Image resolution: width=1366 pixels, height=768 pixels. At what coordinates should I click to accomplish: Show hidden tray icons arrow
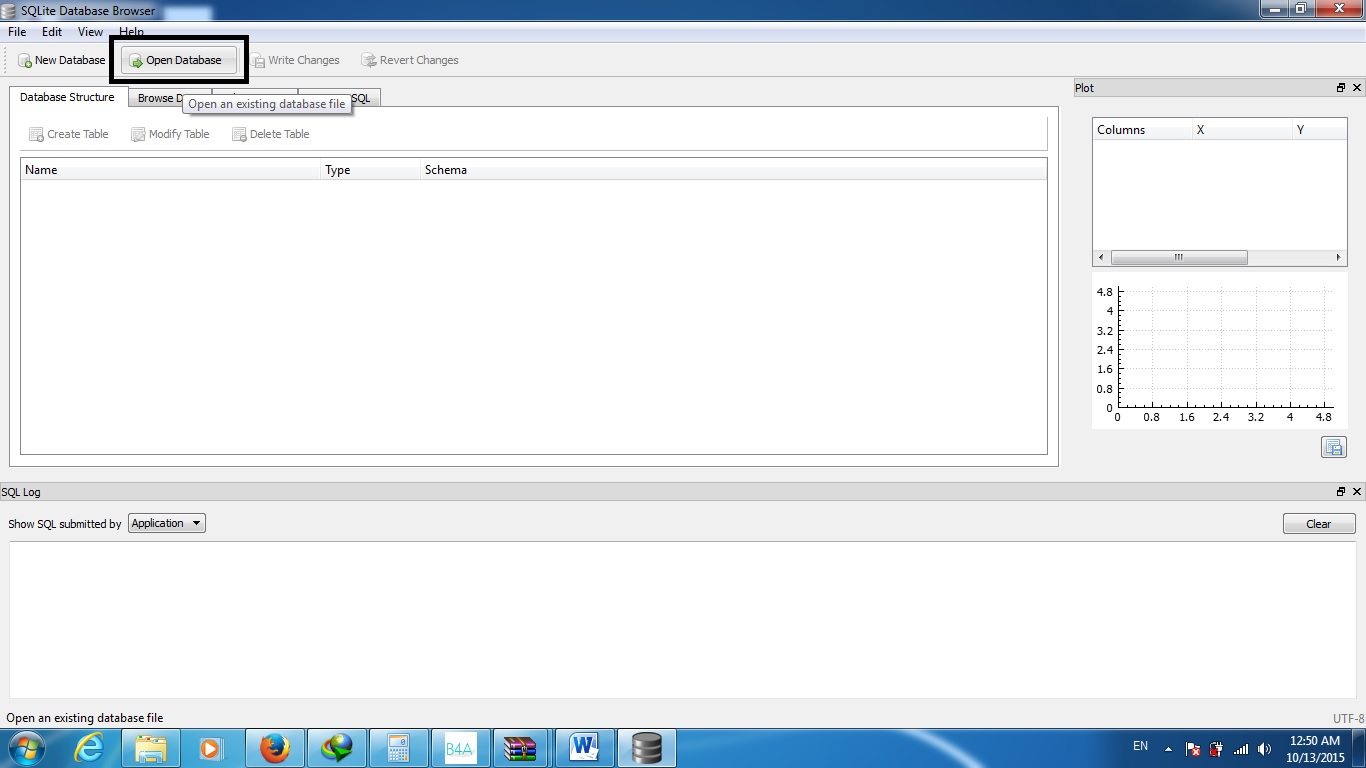pyautogui.click(x=1167, y=748)
